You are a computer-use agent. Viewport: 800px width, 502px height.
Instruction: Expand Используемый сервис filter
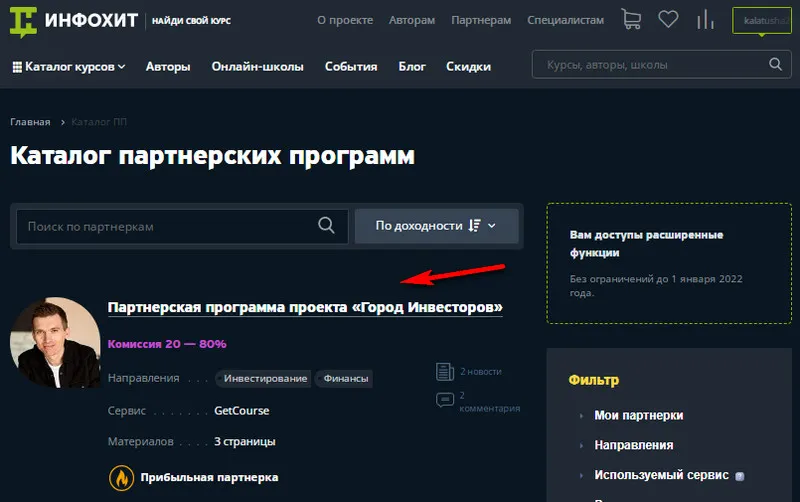coord(661,475)
